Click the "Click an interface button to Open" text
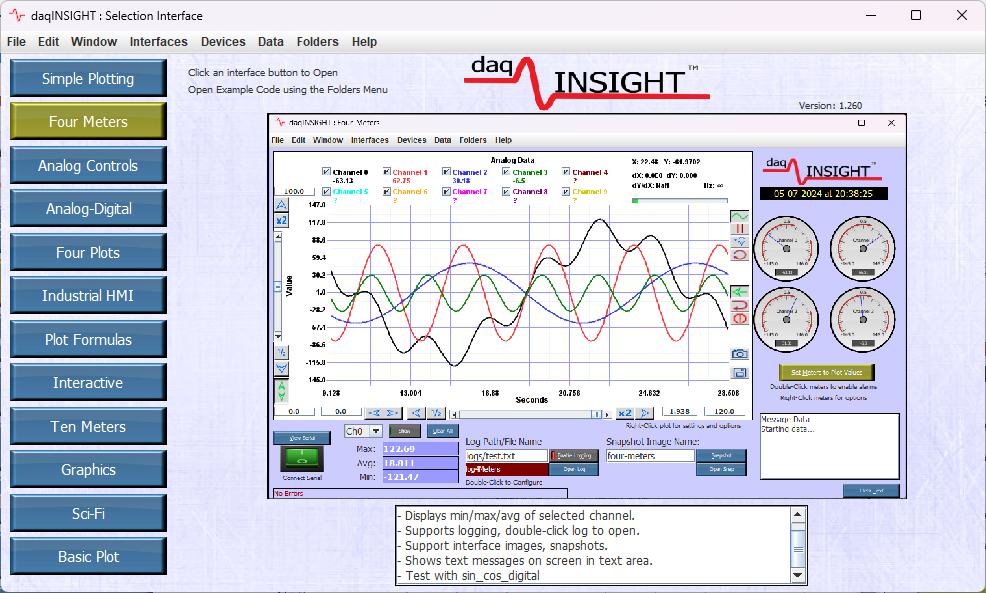 point(263,72)
